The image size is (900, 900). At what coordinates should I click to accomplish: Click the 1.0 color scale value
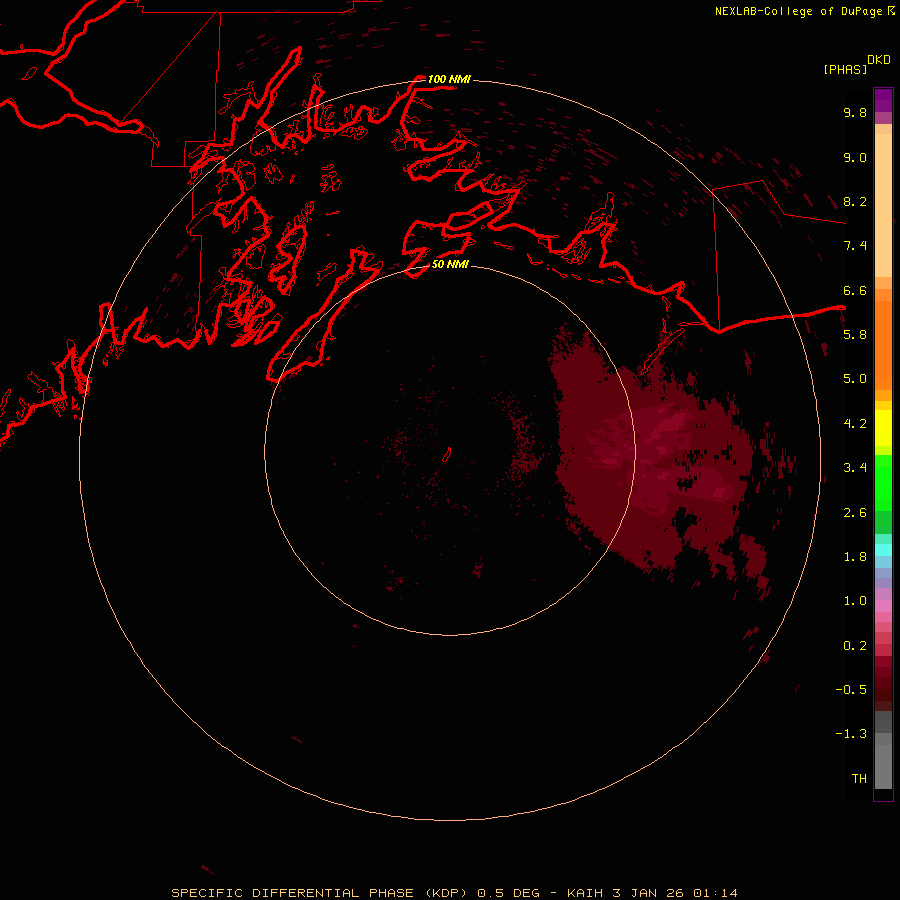(855, 600)
